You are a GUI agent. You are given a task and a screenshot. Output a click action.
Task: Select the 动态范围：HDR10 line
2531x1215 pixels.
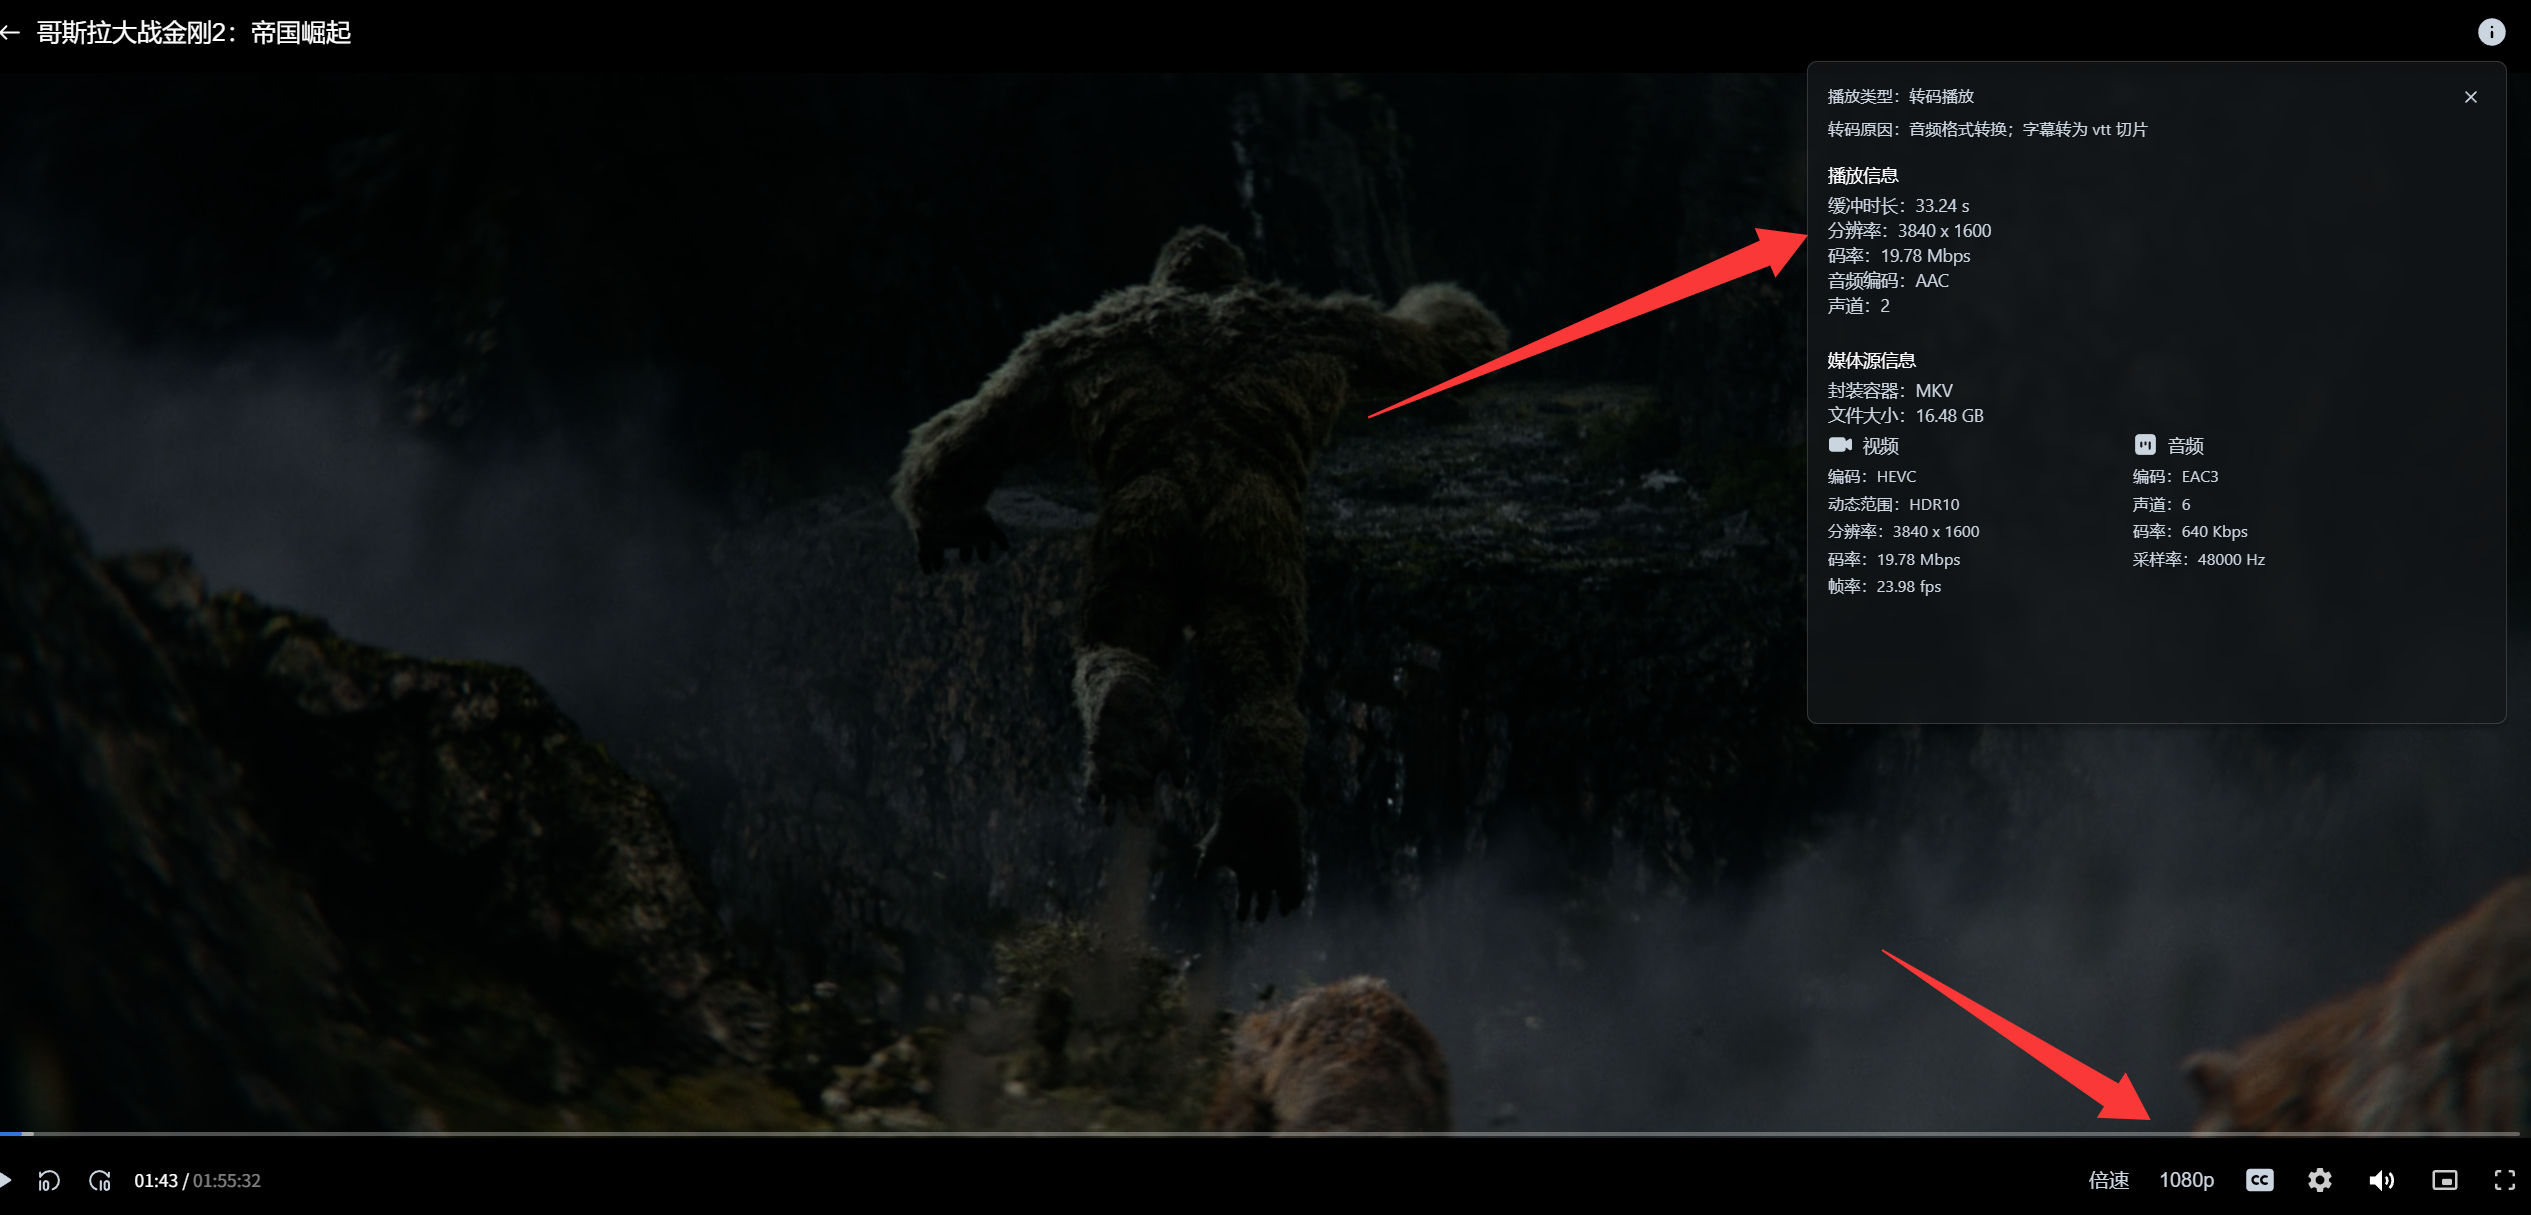pos(1893,504)
